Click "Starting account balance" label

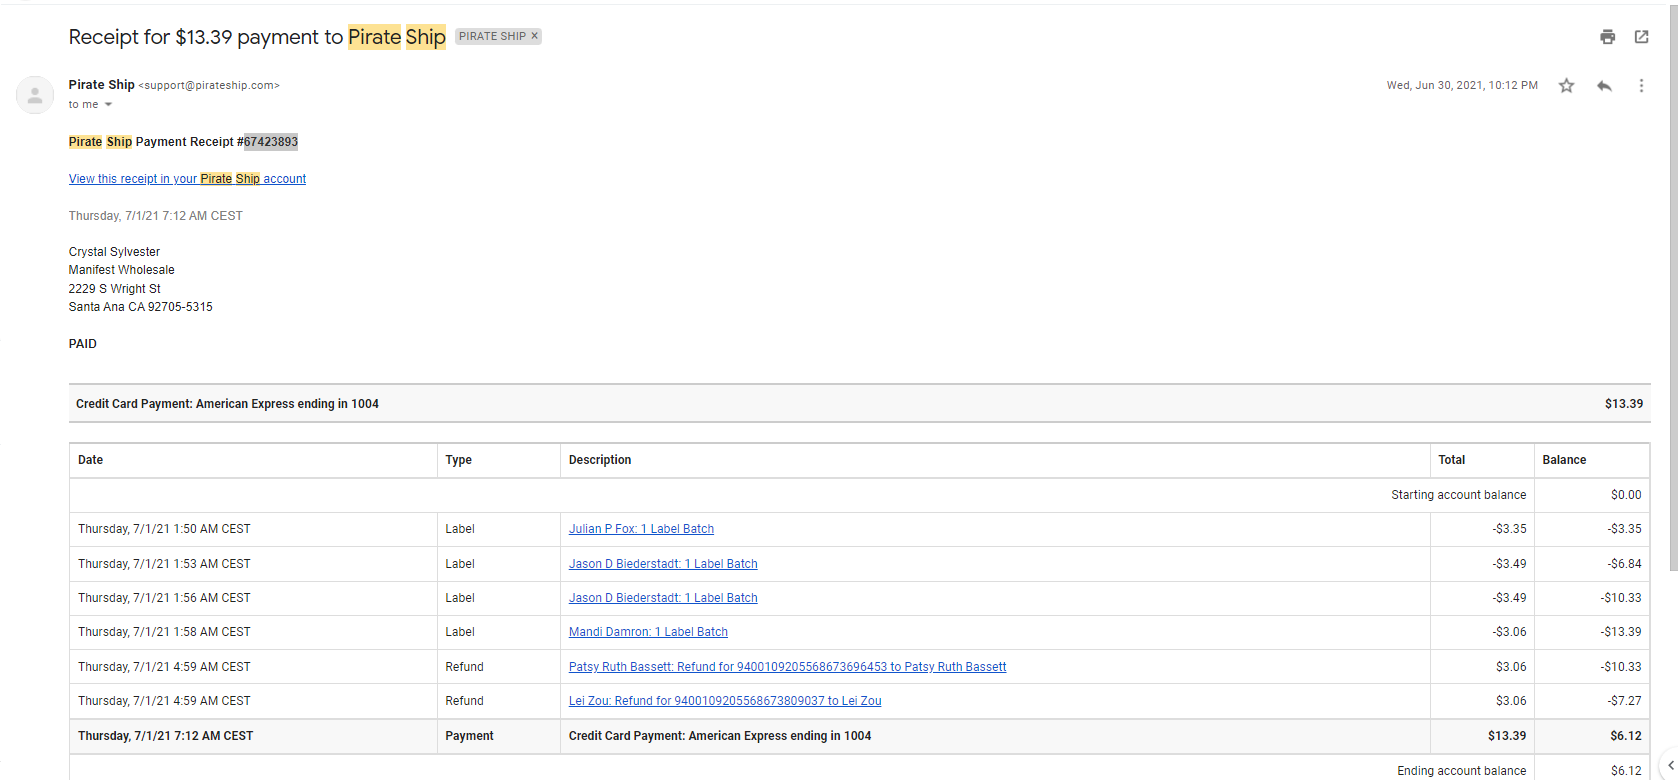1459,495
